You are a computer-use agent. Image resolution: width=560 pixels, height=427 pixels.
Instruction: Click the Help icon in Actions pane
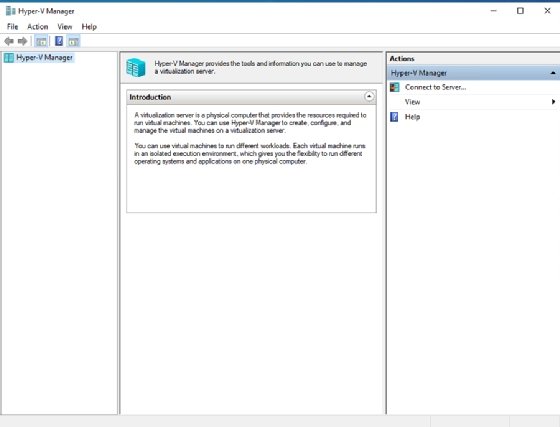coord(394,117)
